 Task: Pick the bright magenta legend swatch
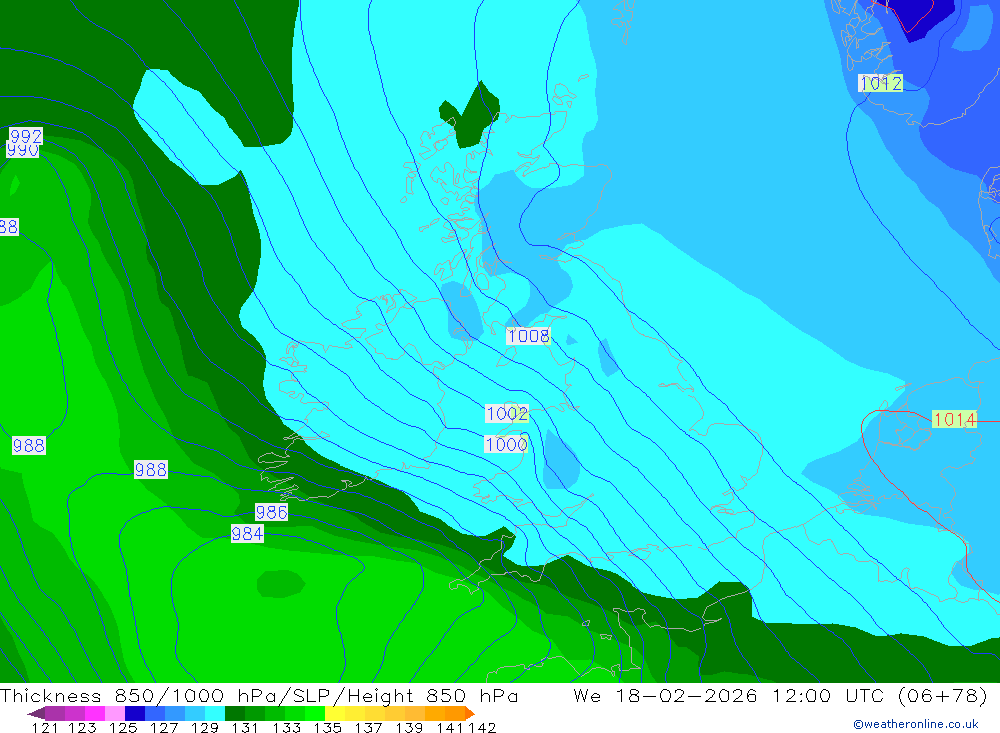[x=95, y=713]
